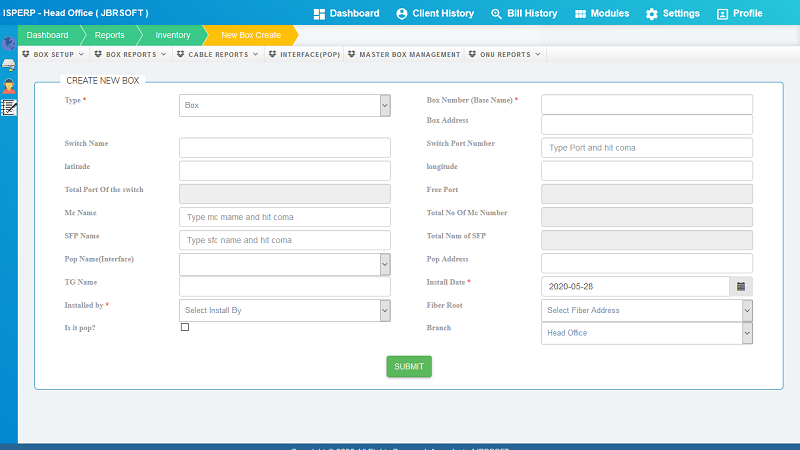The height and width of the screenshot is (450, 800).
Task: Click the globe icon in left sidebar
Action: 9,44
